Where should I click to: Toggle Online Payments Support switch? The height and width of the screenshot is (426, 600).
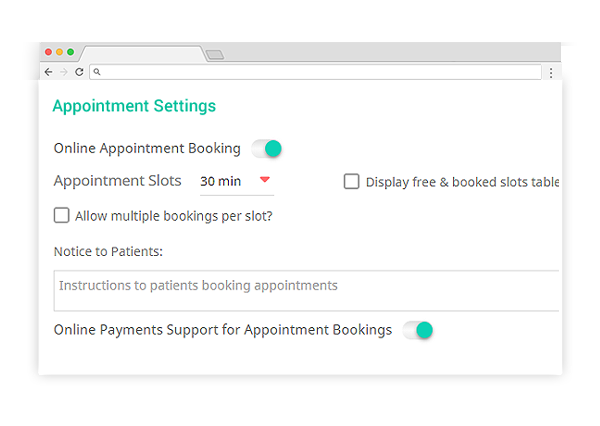(x=418, y=330)
